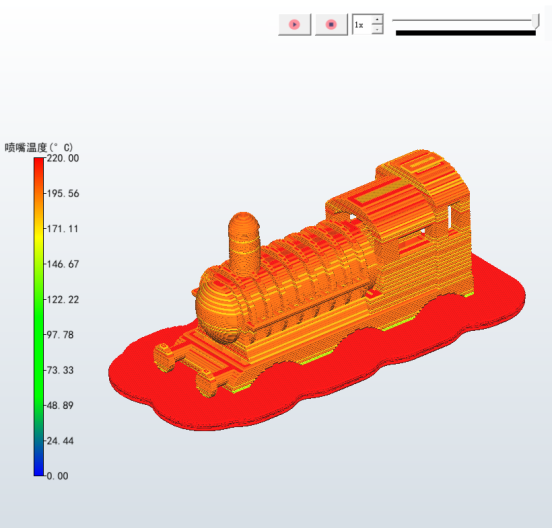Decrease playback speed with down arrow
Screen dimensions: 552x528
[x=377, y=29]
